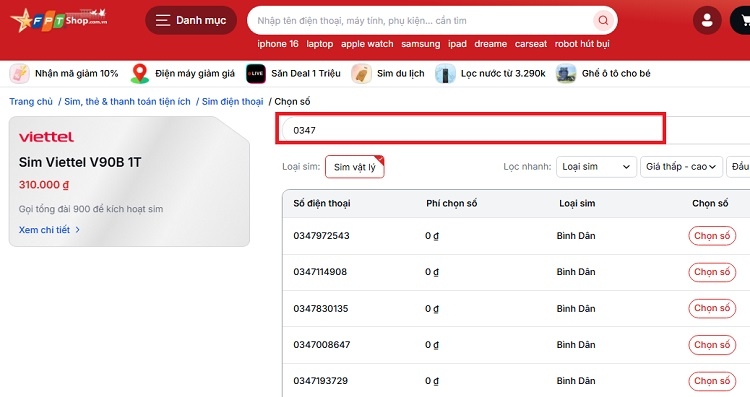
Task: Click the Sim du lịch luggage icon
Action: [361, 74]
